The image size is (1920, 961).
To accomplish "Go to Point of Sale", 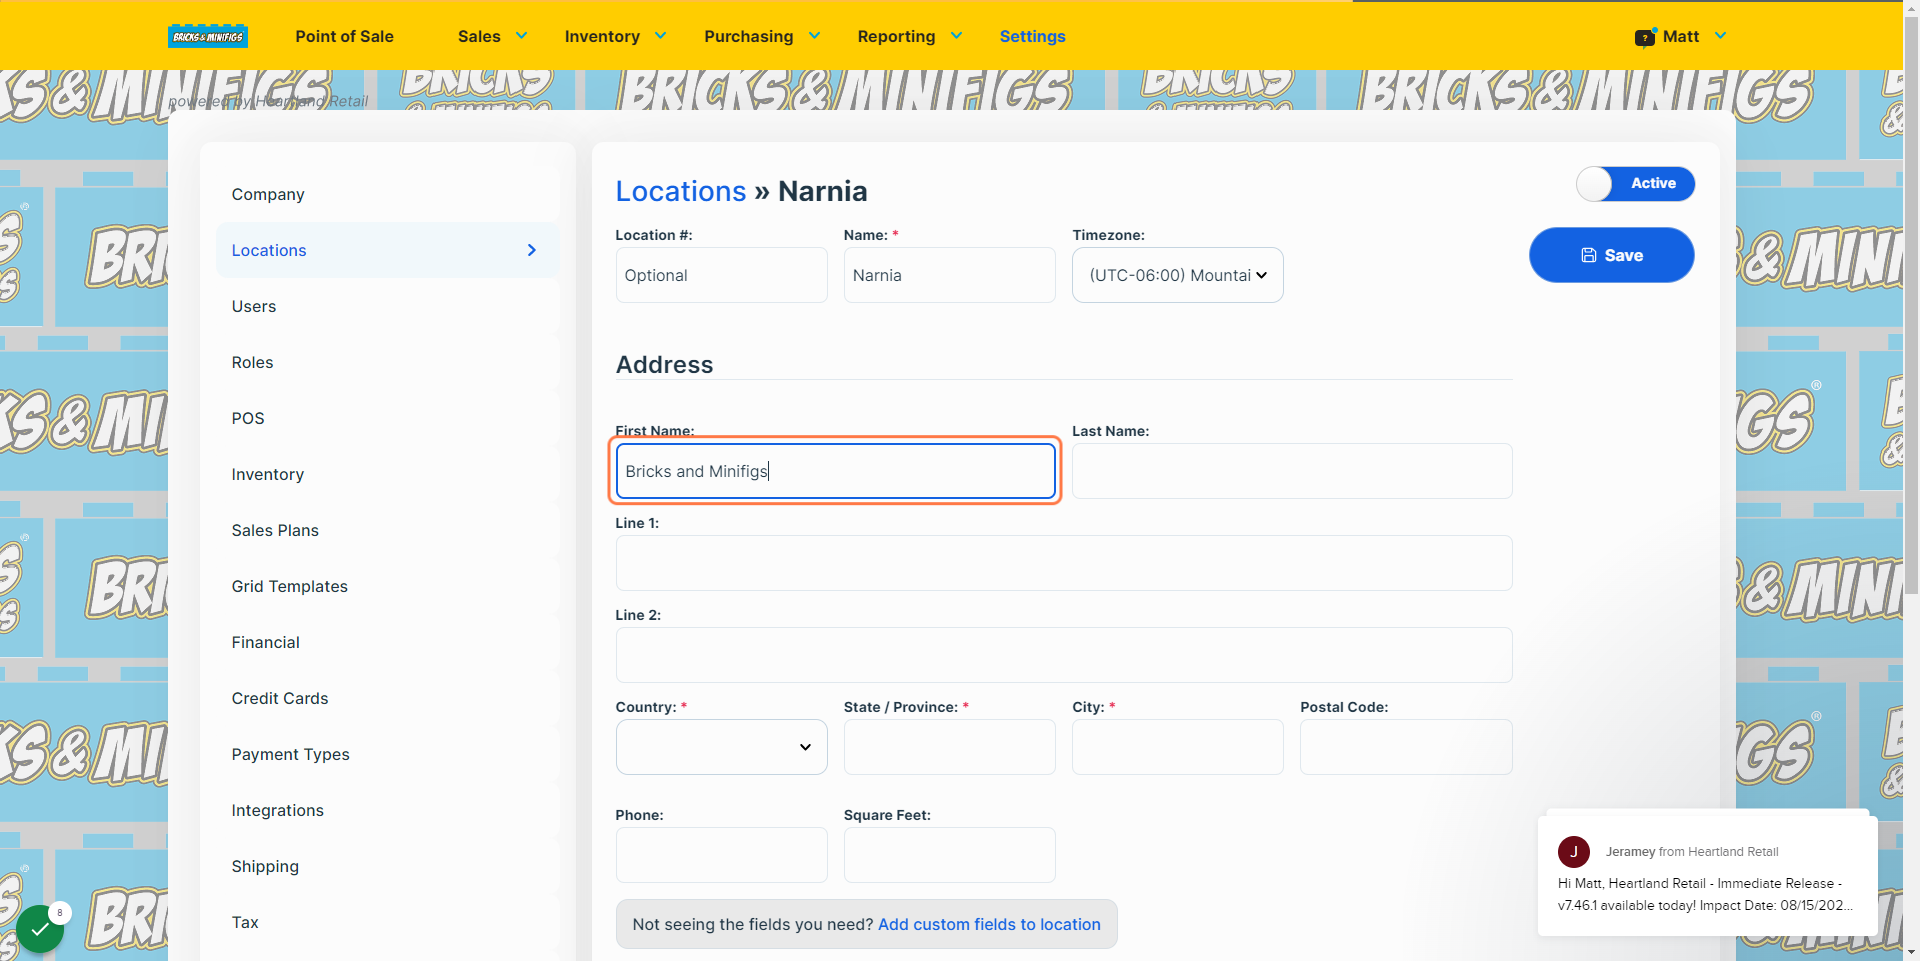I will (x=344, y=36).
